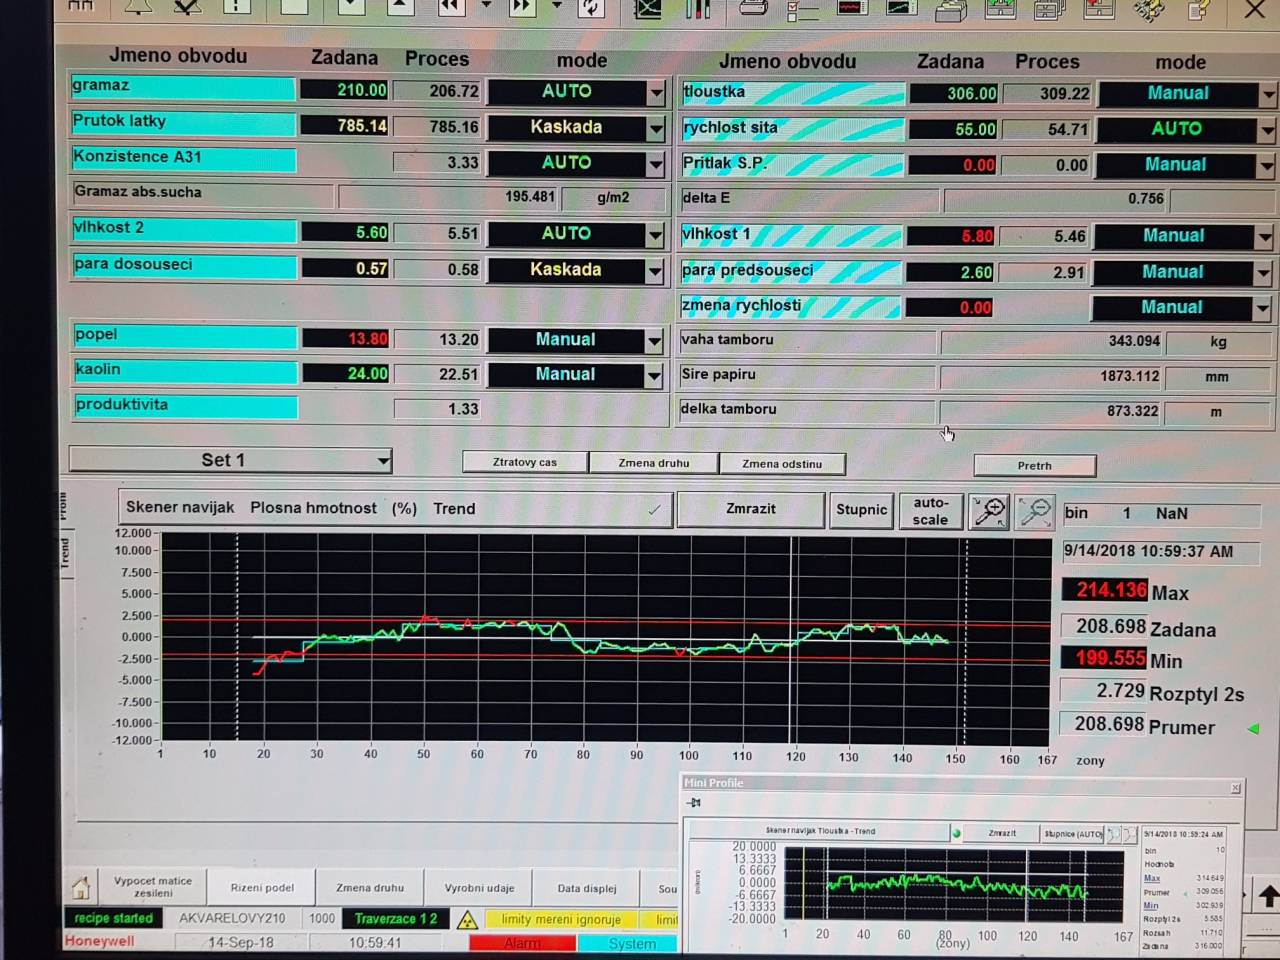This screenshot has width=1280, height=960.
Task: Expand the Set 1 dropdown
Action: tap(383, 461)
